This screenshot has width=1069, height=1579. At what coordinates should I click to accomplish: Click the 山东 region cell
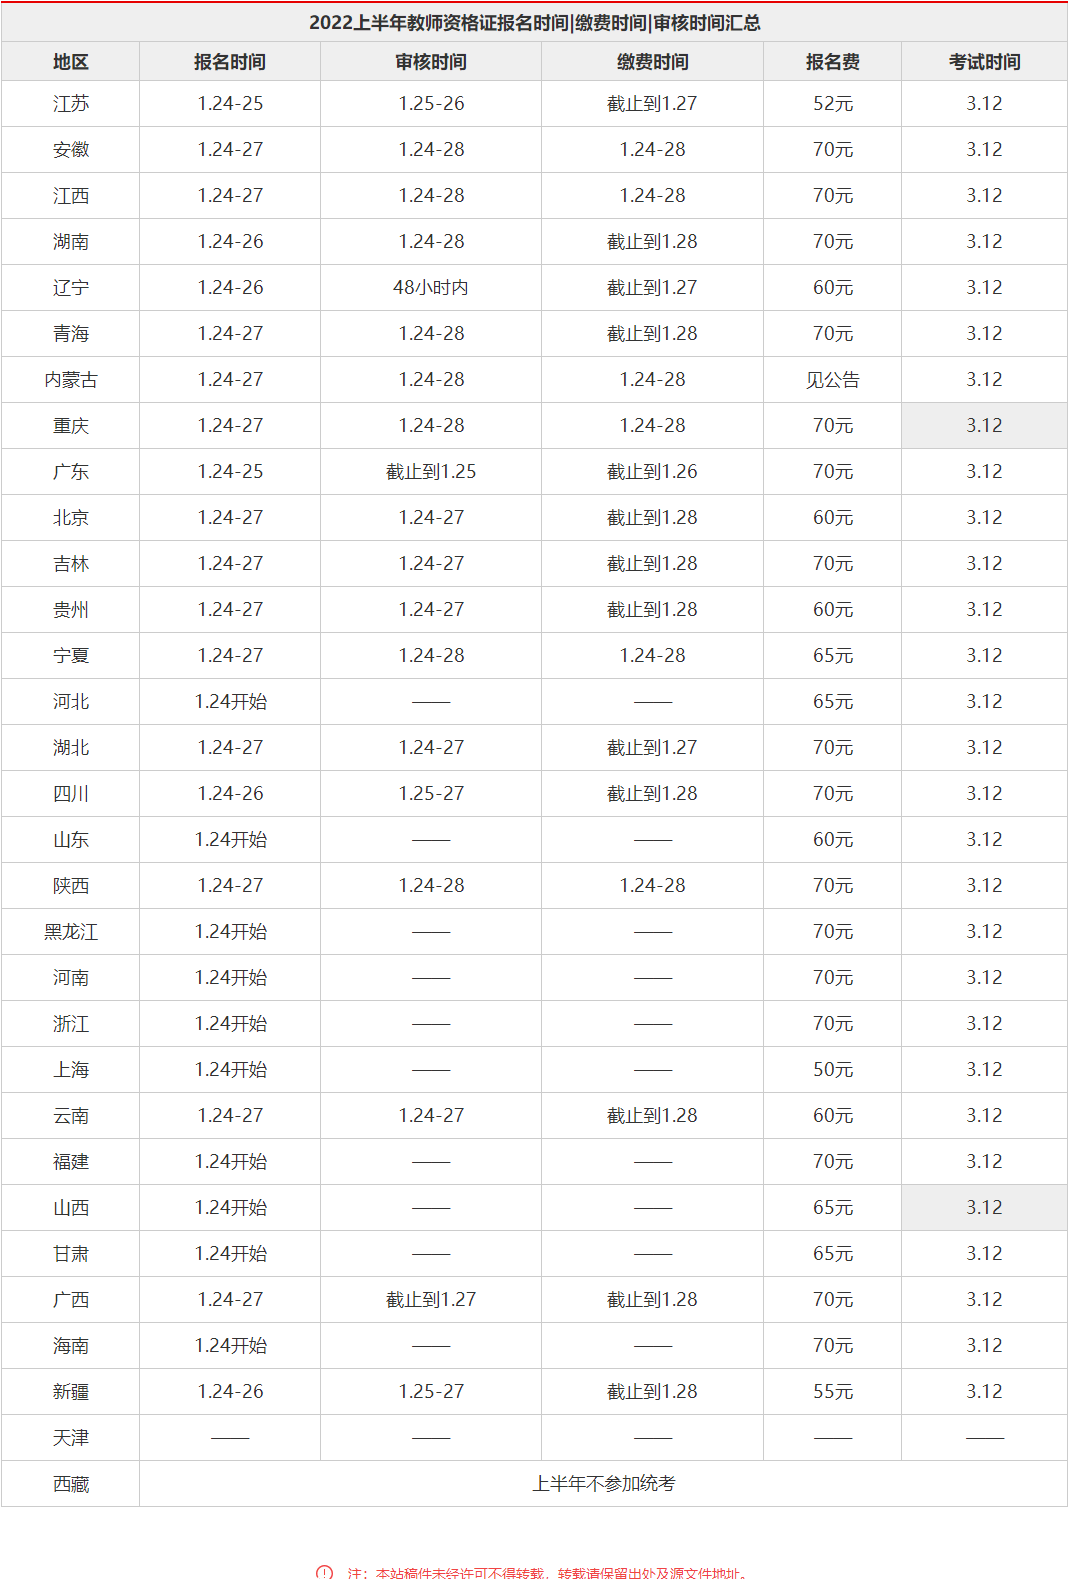pyautogui.click(x=71, y=840)
